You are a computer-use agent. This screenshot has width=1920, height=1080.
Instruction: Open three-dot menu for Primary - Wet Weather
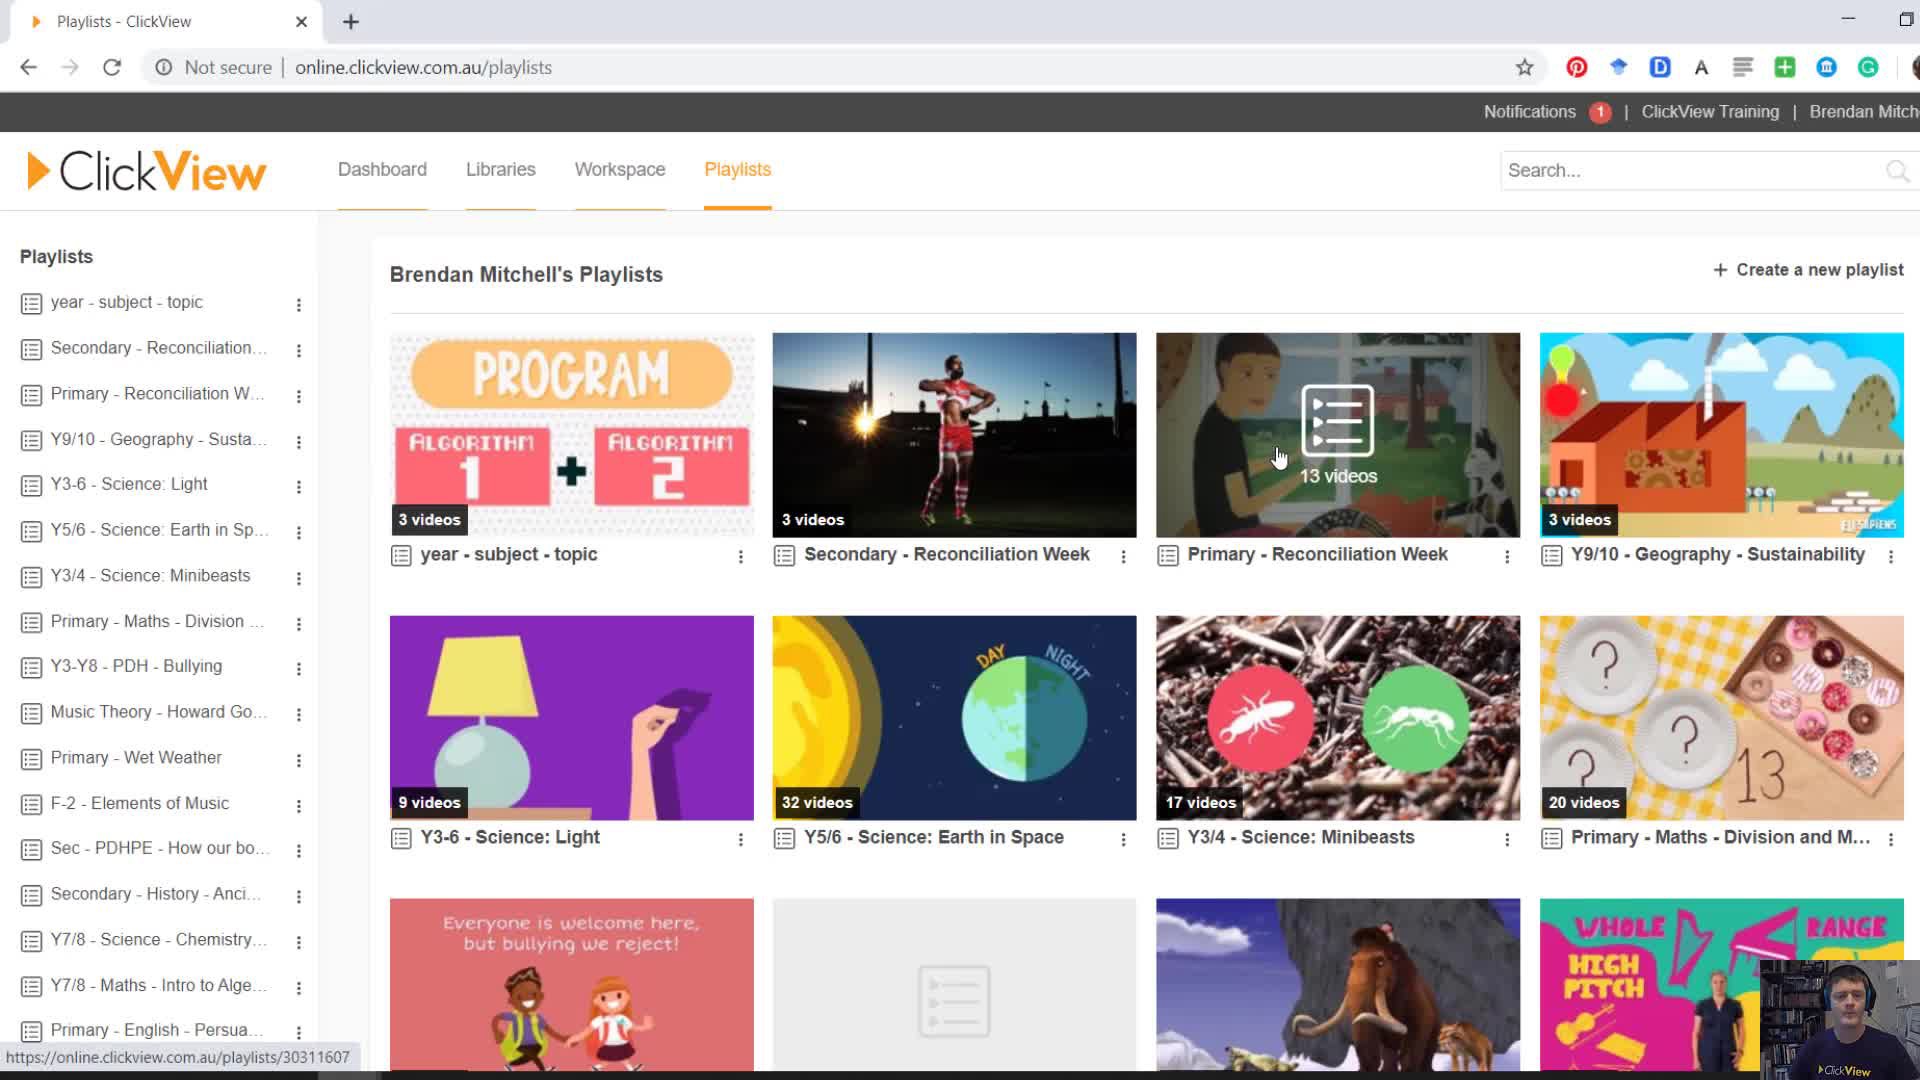click(298, 760)
